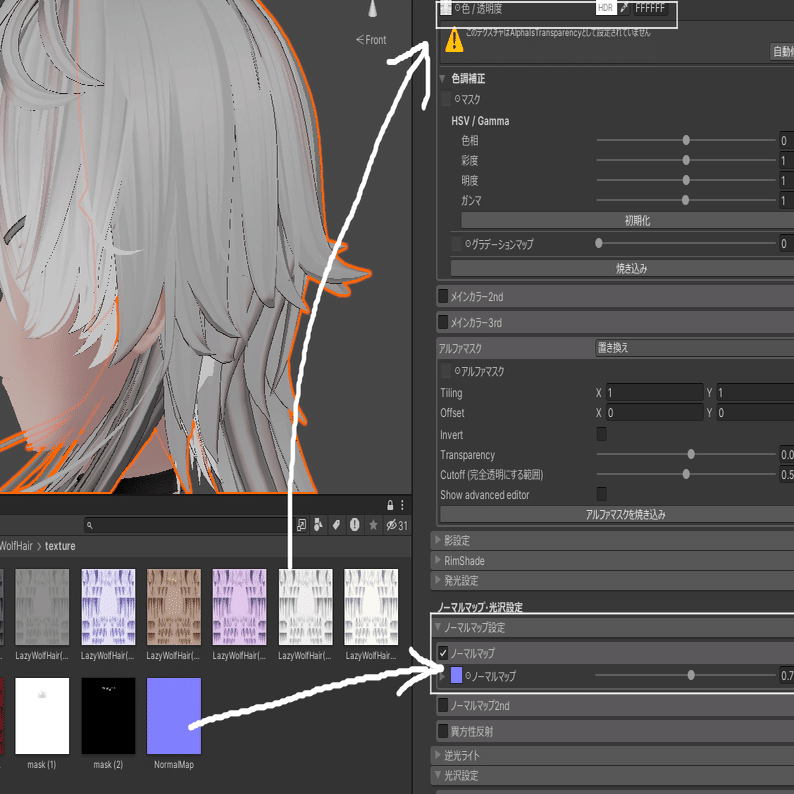The width and height of the screenshot is (794, 794).
Task: Enable メインカラー2nd checkbox
Action: pyautogui.click(x=443, y=296)
